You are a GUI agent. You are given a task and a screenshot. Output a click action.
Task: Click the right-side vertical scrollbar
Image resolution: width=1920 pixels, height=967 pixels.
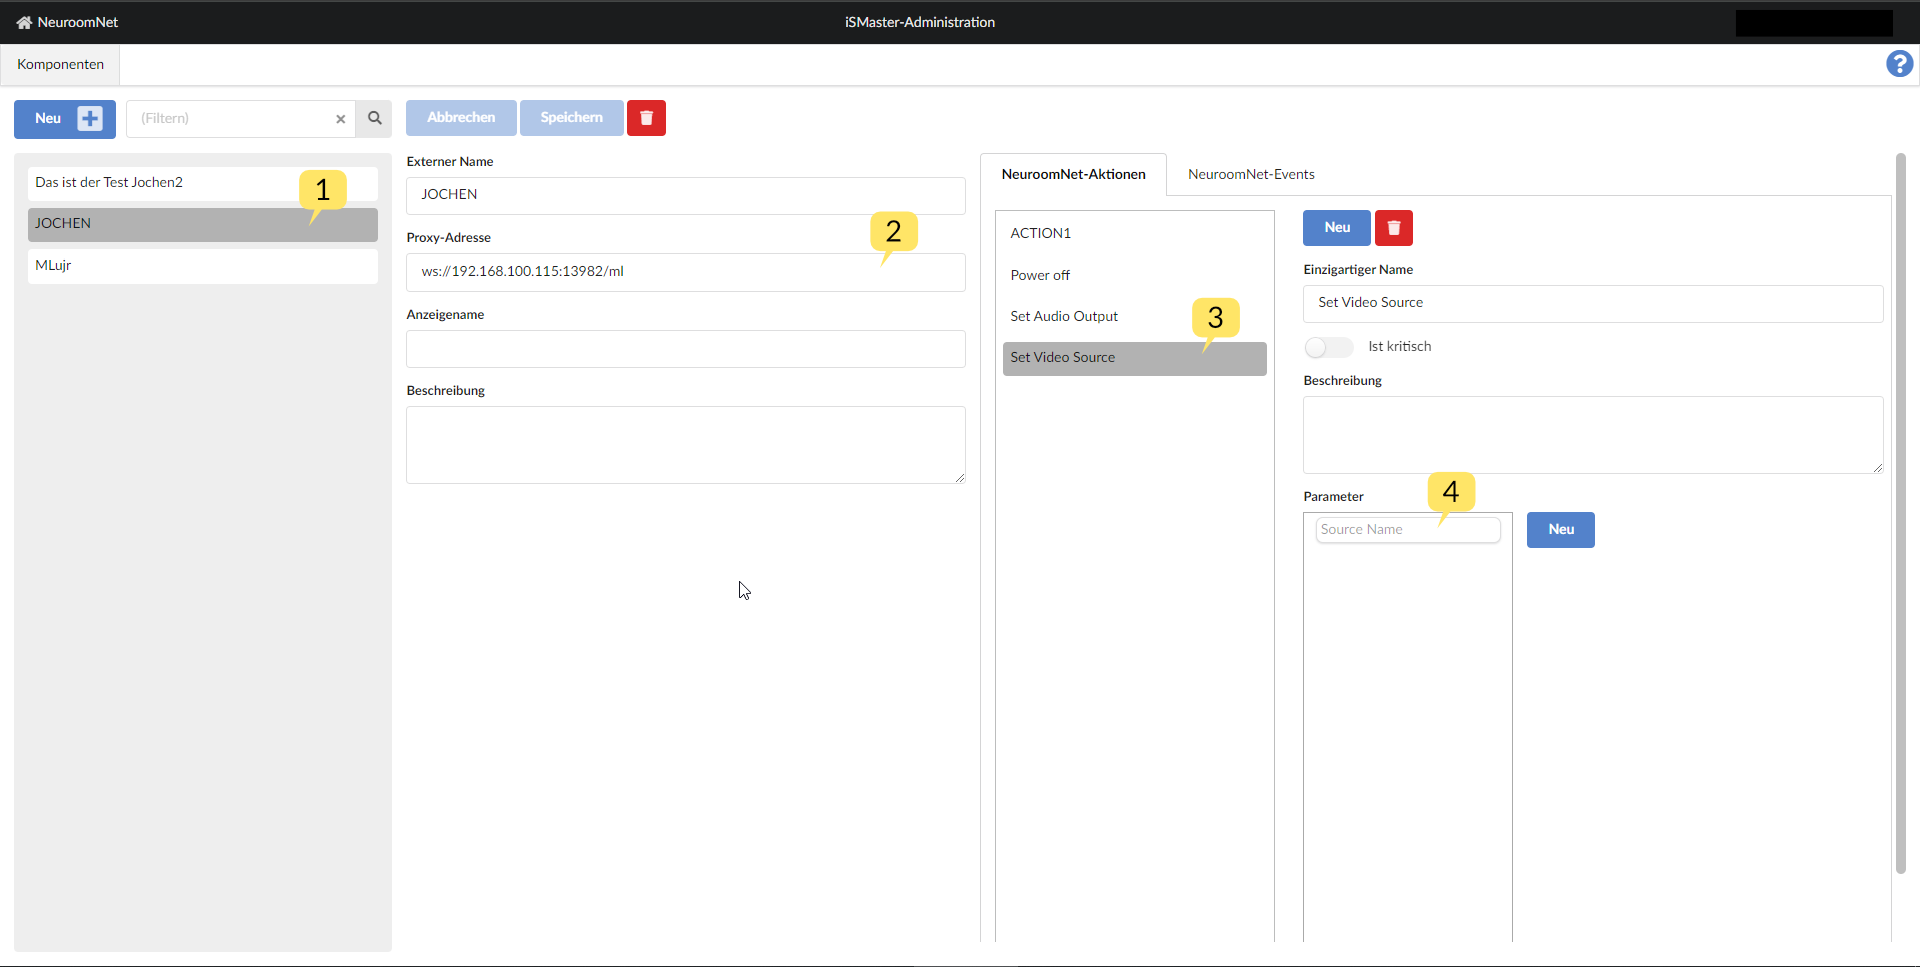coord(1901,500)
